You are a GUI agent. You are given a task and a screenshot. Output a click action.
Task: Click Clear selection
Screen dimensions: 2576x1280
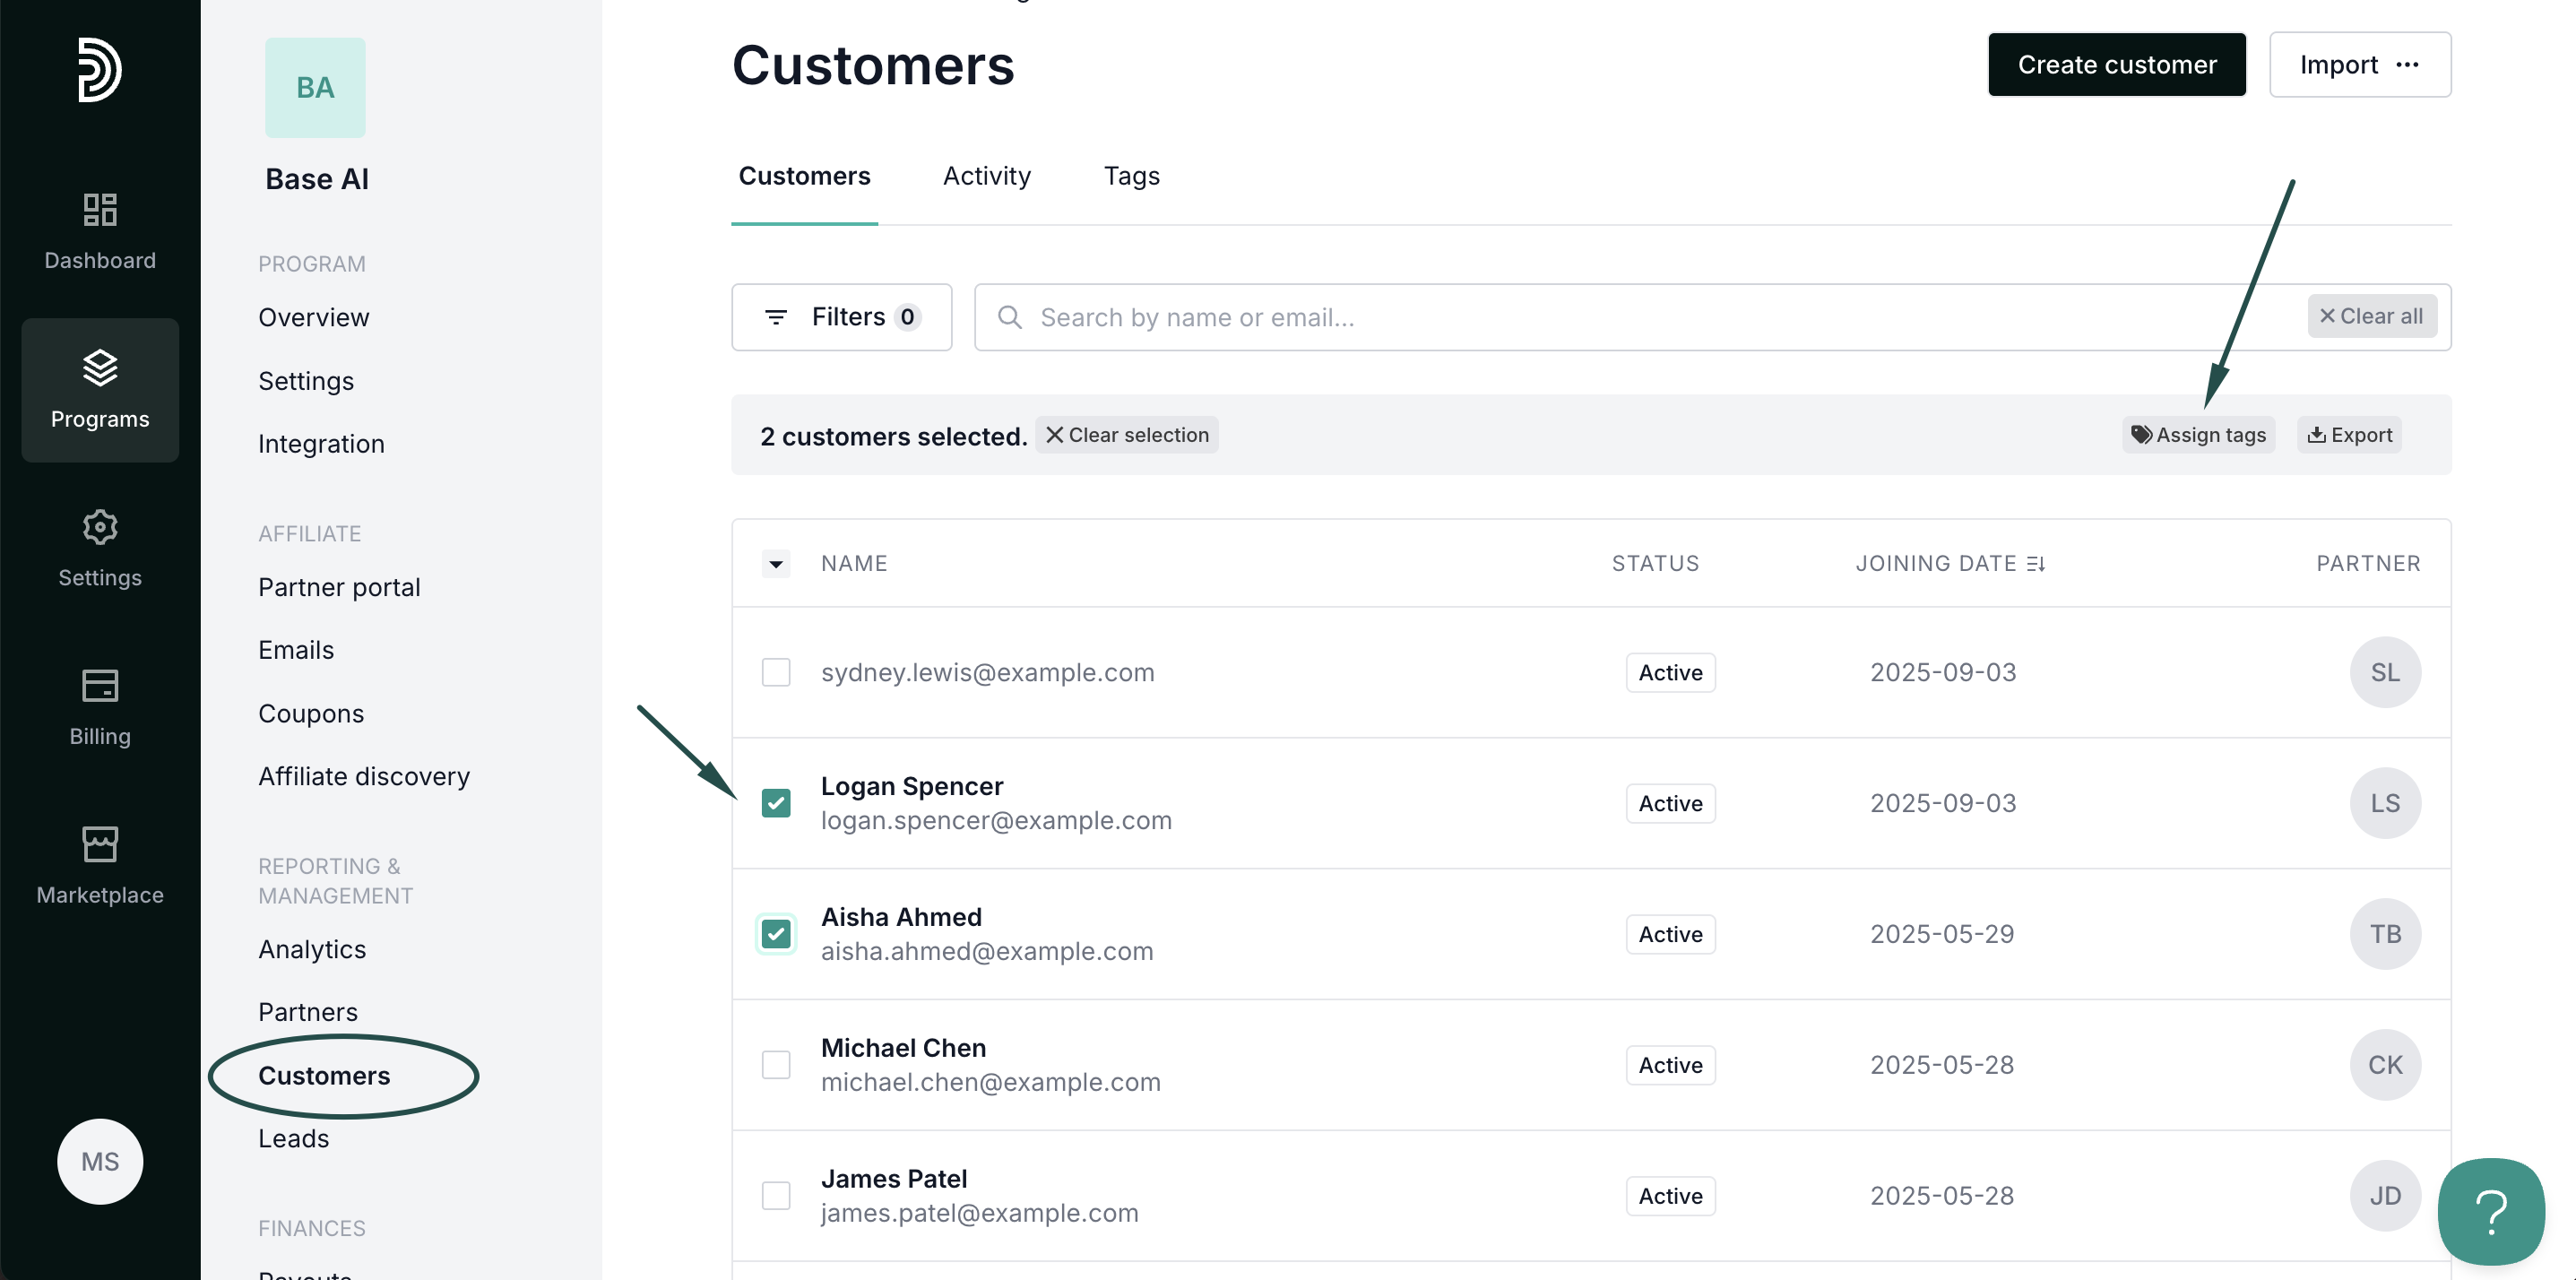coord(1126,435)
